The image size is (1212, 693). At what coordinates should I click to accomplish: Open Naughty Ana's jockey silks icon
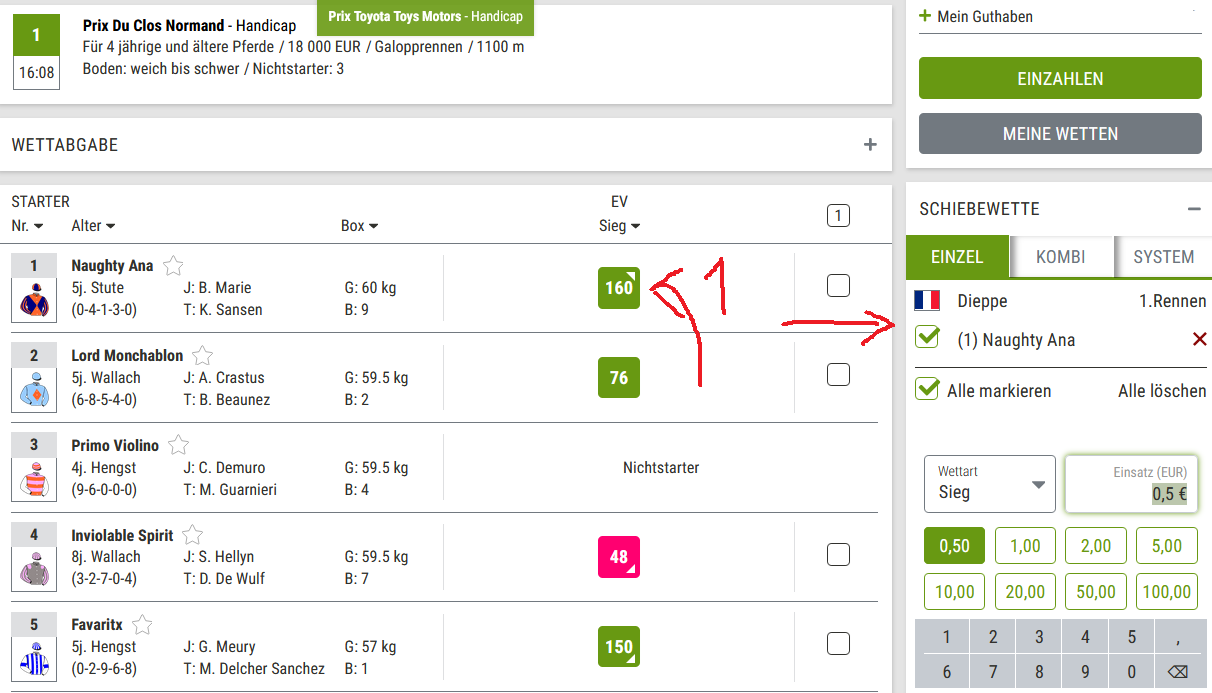(x=34, y=300)
